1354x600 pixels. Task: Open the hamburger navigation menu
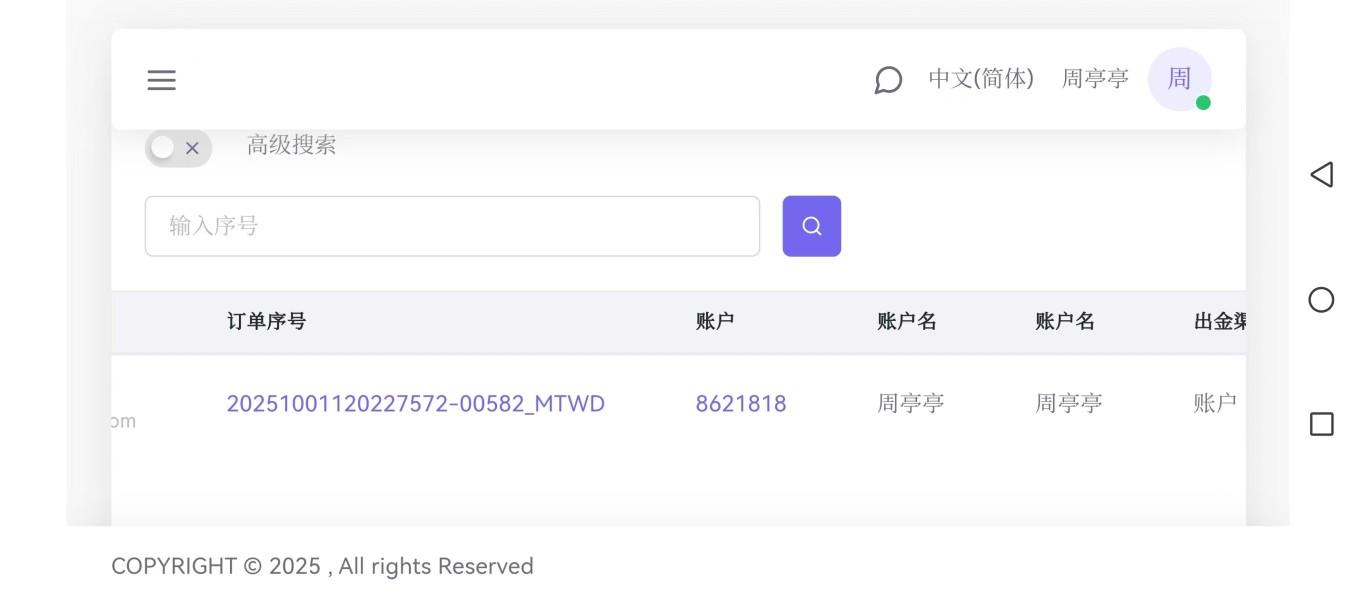(x=161, y=80)
